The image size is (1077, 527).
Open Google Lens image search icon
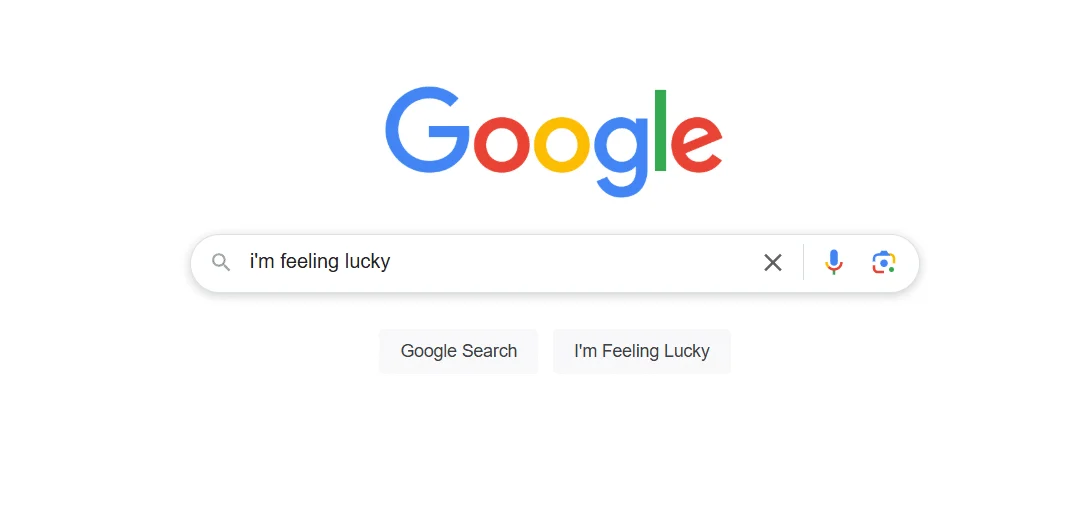point(884,262)
